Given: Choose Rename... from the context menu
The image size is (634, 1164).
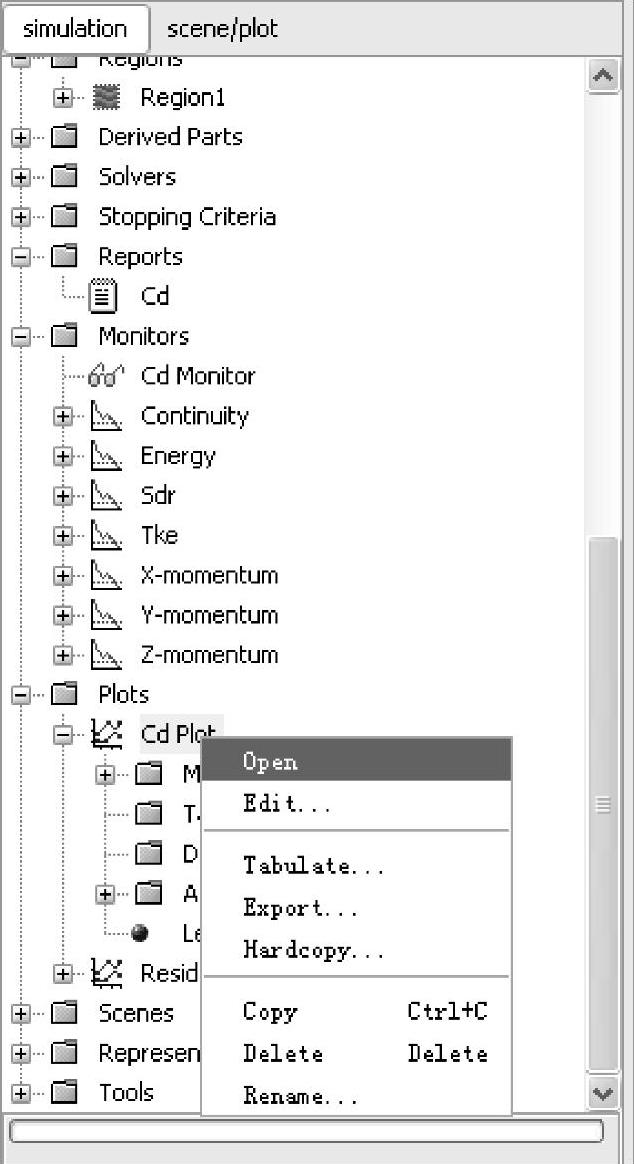Looking at the screenshot, I should click(299, 1096).
